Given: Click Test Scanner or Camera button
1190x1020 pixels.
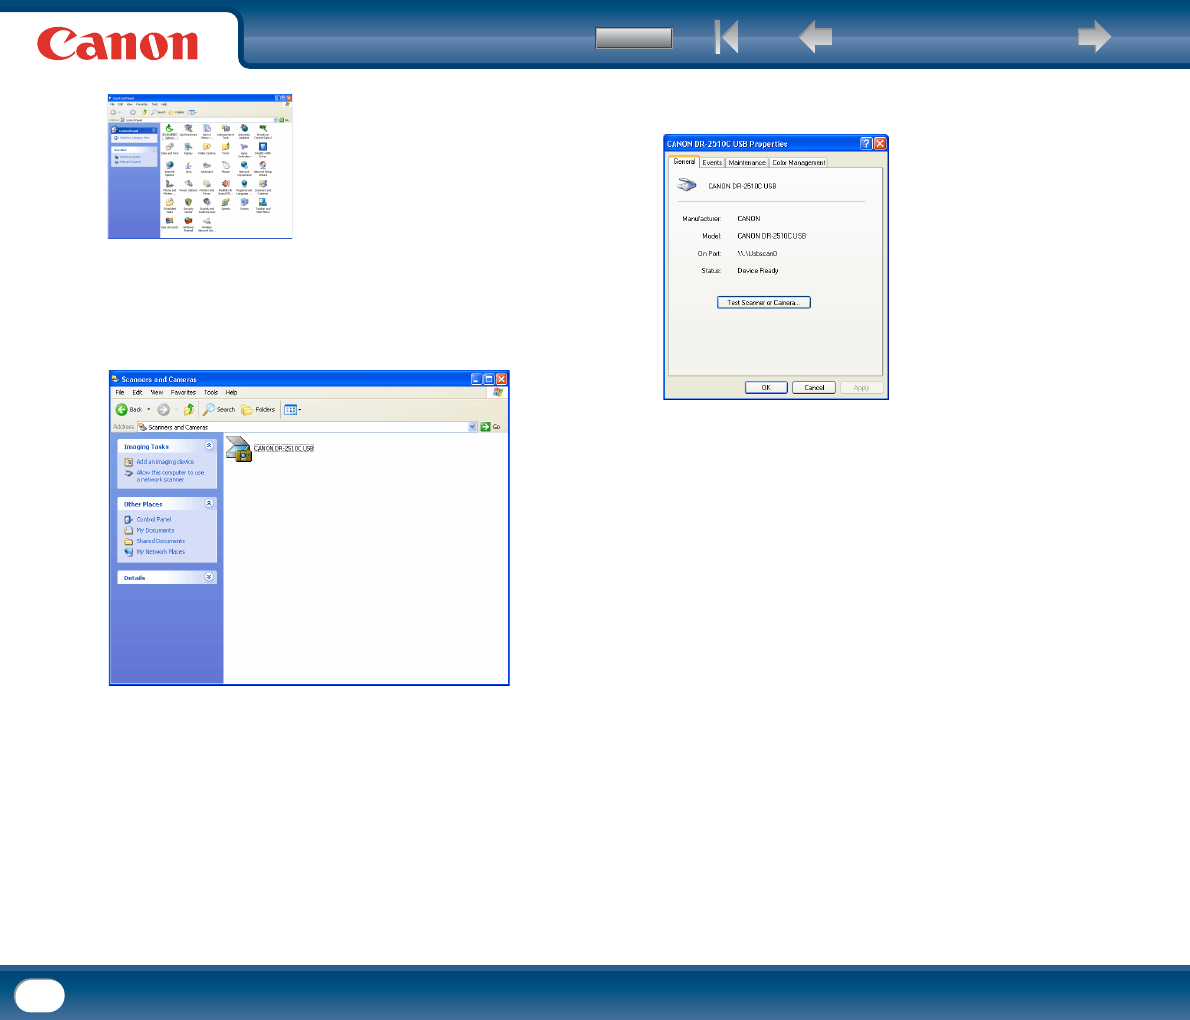Looking at the screenshot, I should pyautogui.click(x=763, y=302).
